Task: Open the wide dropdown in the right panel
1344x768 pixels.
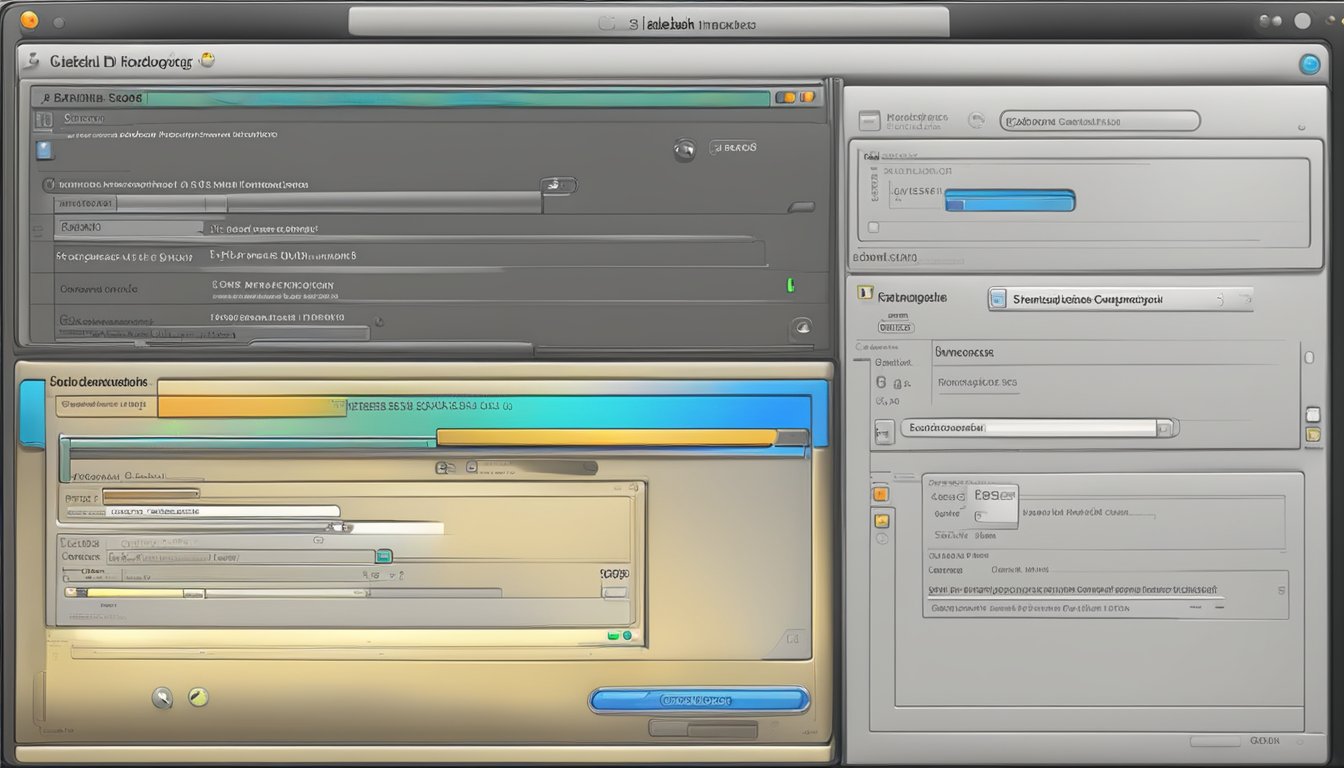Action: (1120, 299)
